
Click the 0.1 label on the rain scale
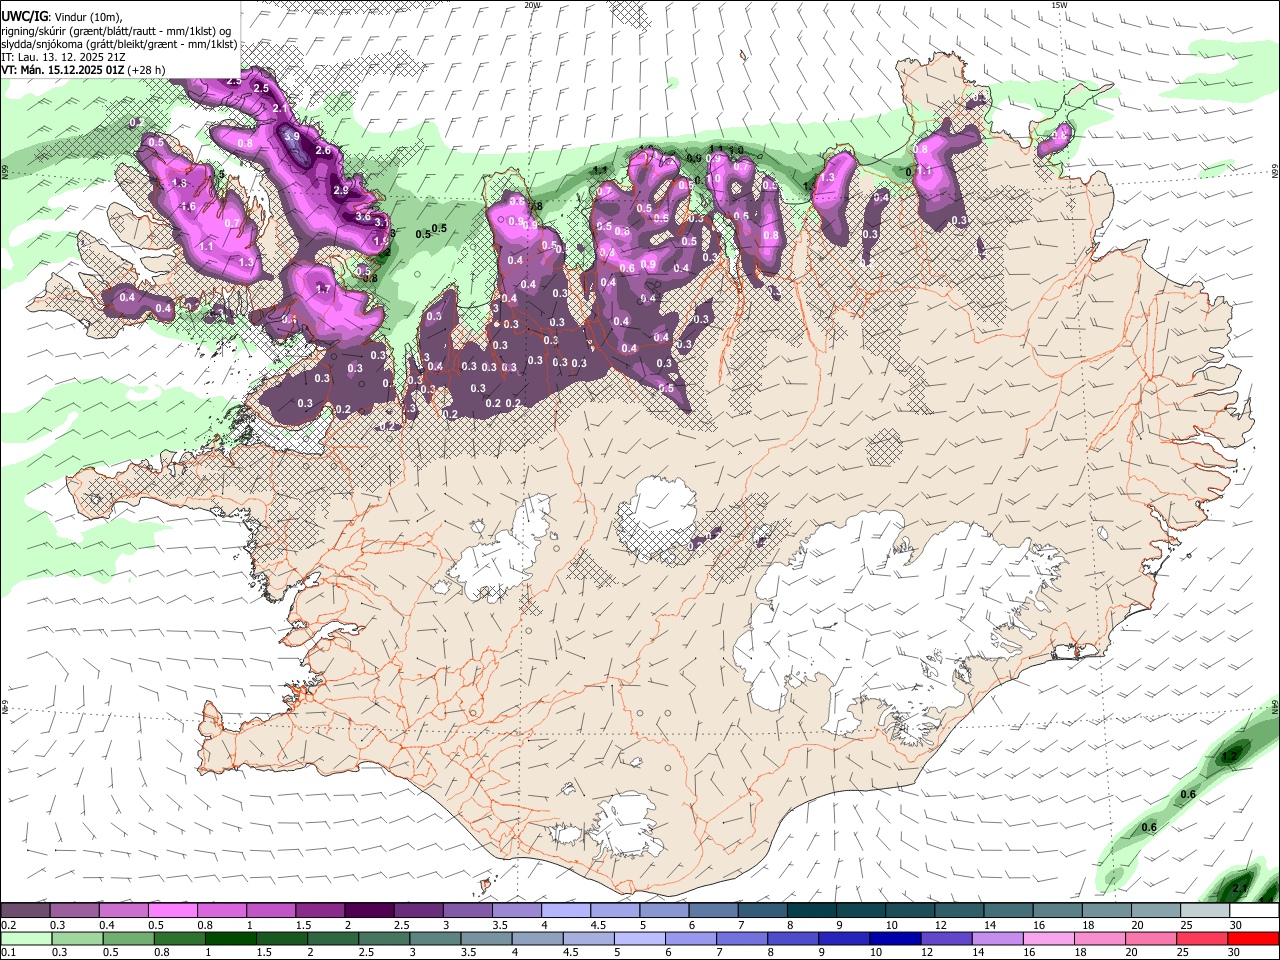8,952
